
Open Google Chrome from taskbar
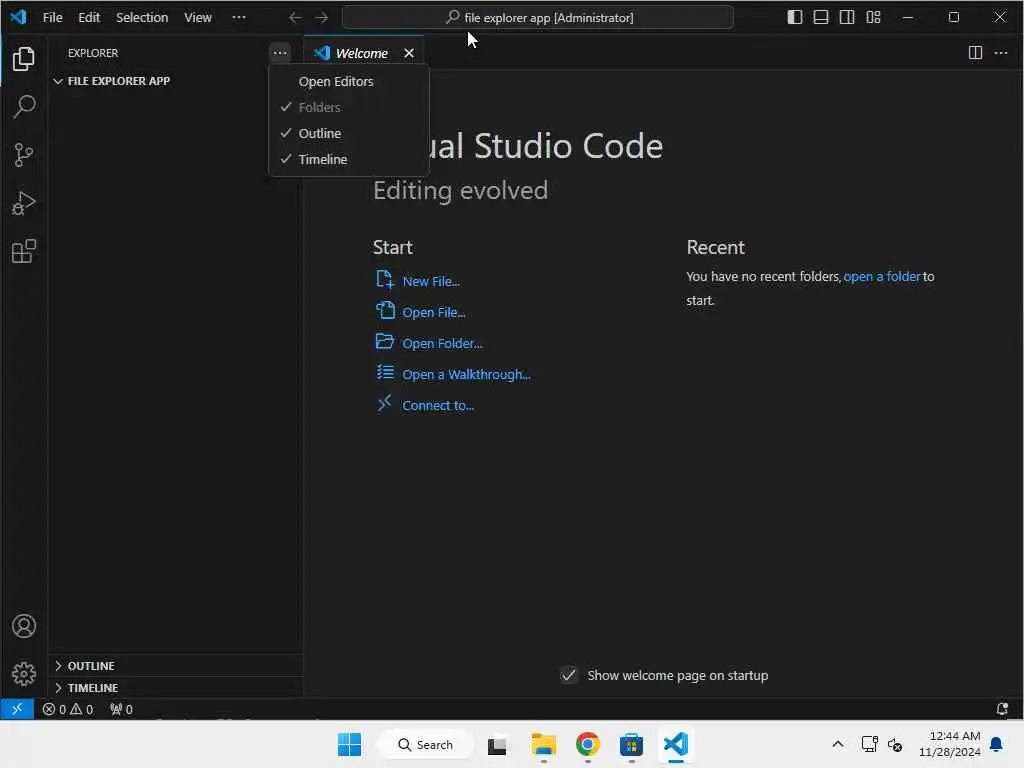click(x=588, y=744)
